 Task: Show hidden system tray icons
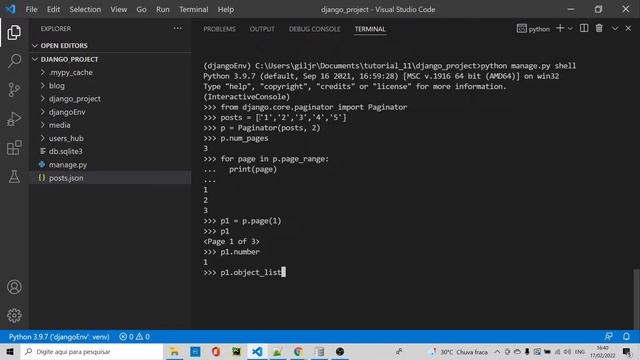click(497, 351)
